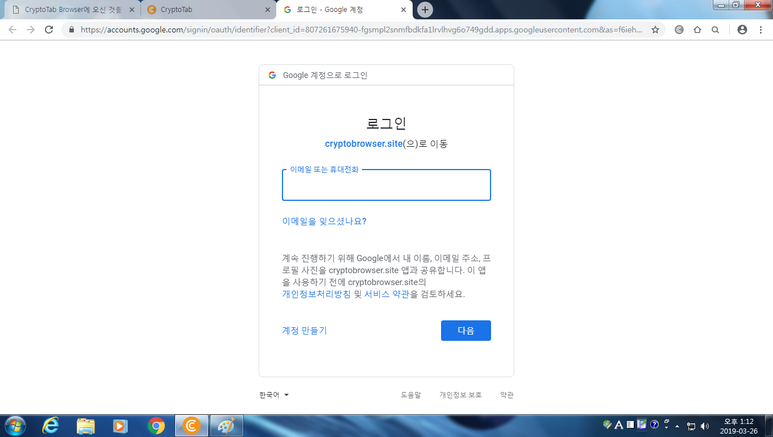Open the Paint taskbar icon
This screenshot has height=437, width=773.
coord(226,426)
